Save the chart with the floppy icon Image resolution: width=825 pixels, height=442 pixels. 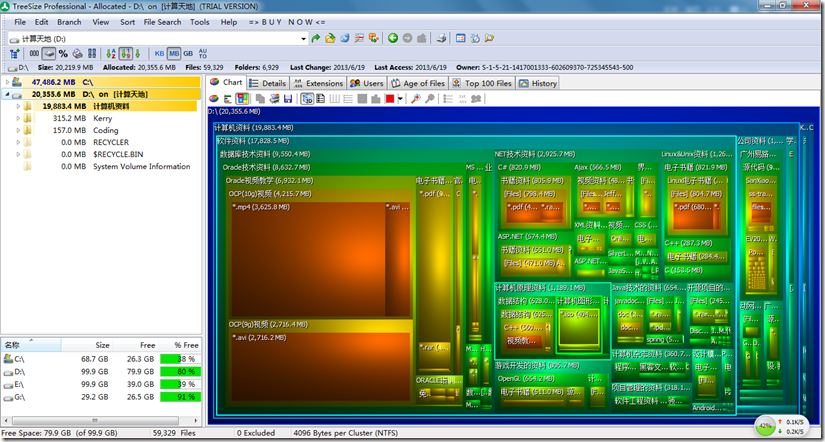[x=288, y=98]
